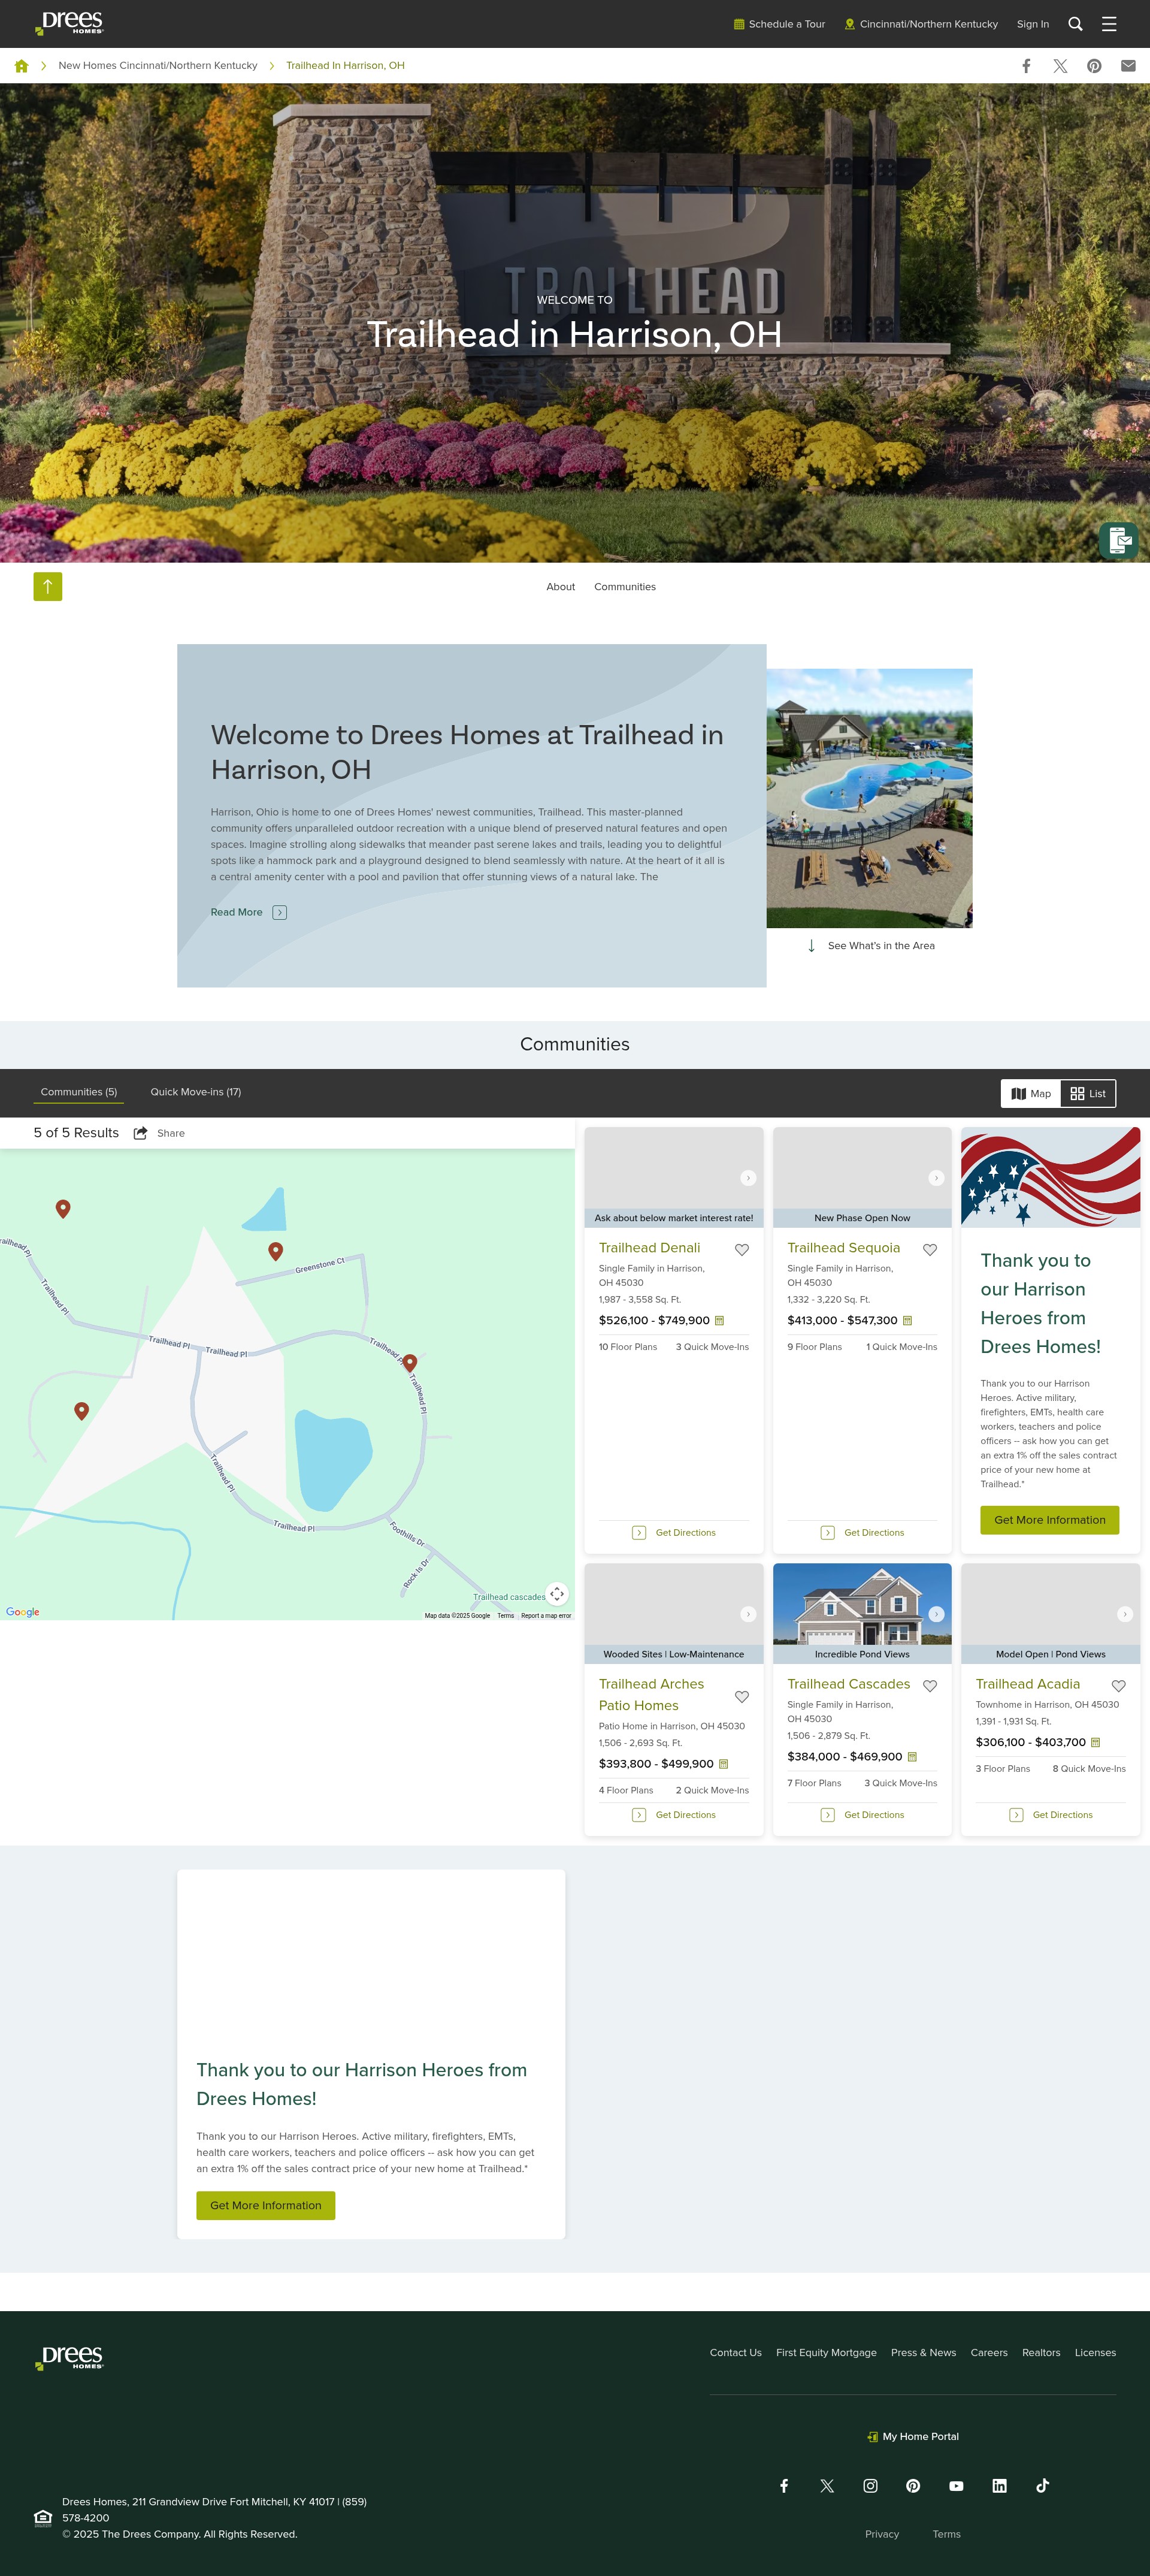The height and width of the screenshot is (2576, 1150).
Task: Favorite Trailhead Arches Patio Homes heart icon
Action: pyautogui.click(x=742, y=1696)
